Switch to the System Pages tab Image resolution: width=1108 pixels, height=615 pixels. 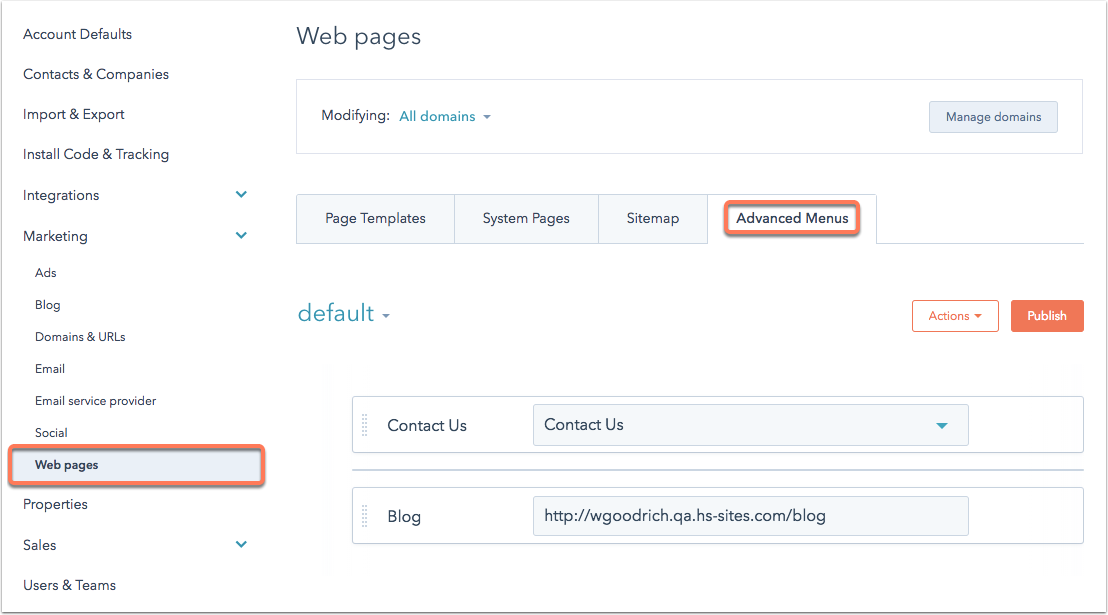tap(526, 219)
